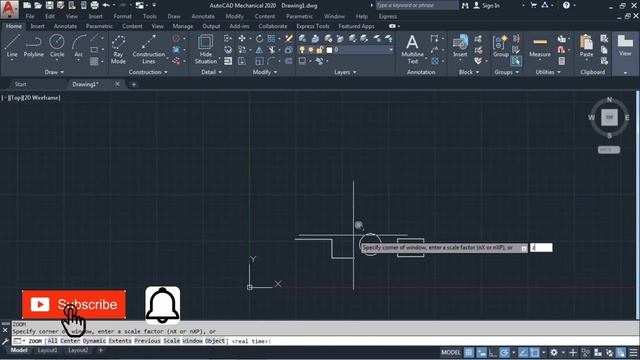The width and height of the screenshot is (640, 360).
Task: Expand the Utilities panel
Action: pyautogui.click(x=548, y=72)
